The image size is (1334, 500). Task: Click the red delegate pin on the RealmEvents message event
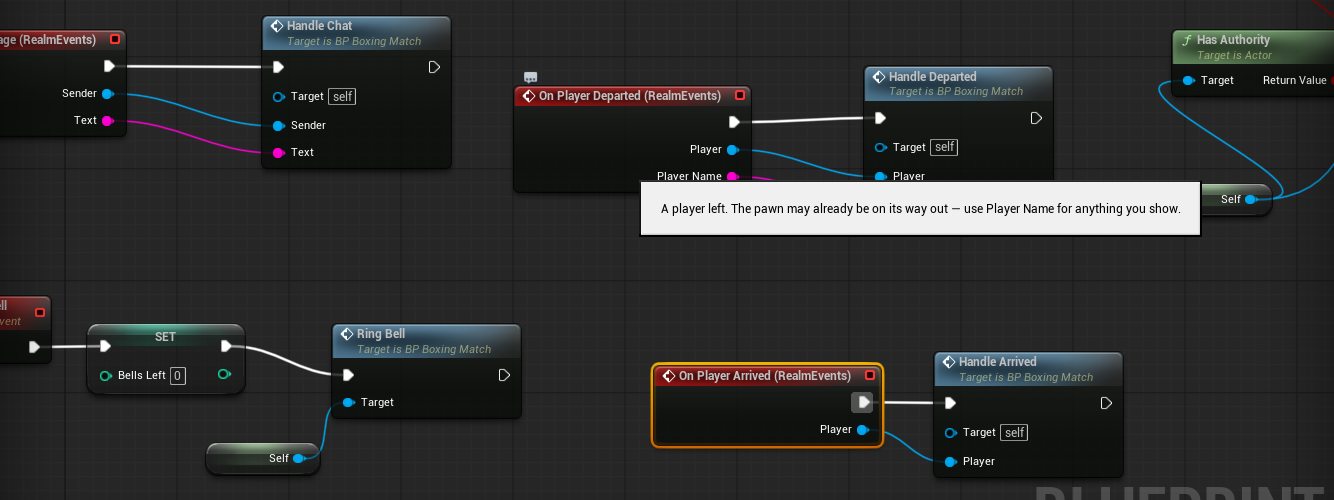(x=115, y=40)
